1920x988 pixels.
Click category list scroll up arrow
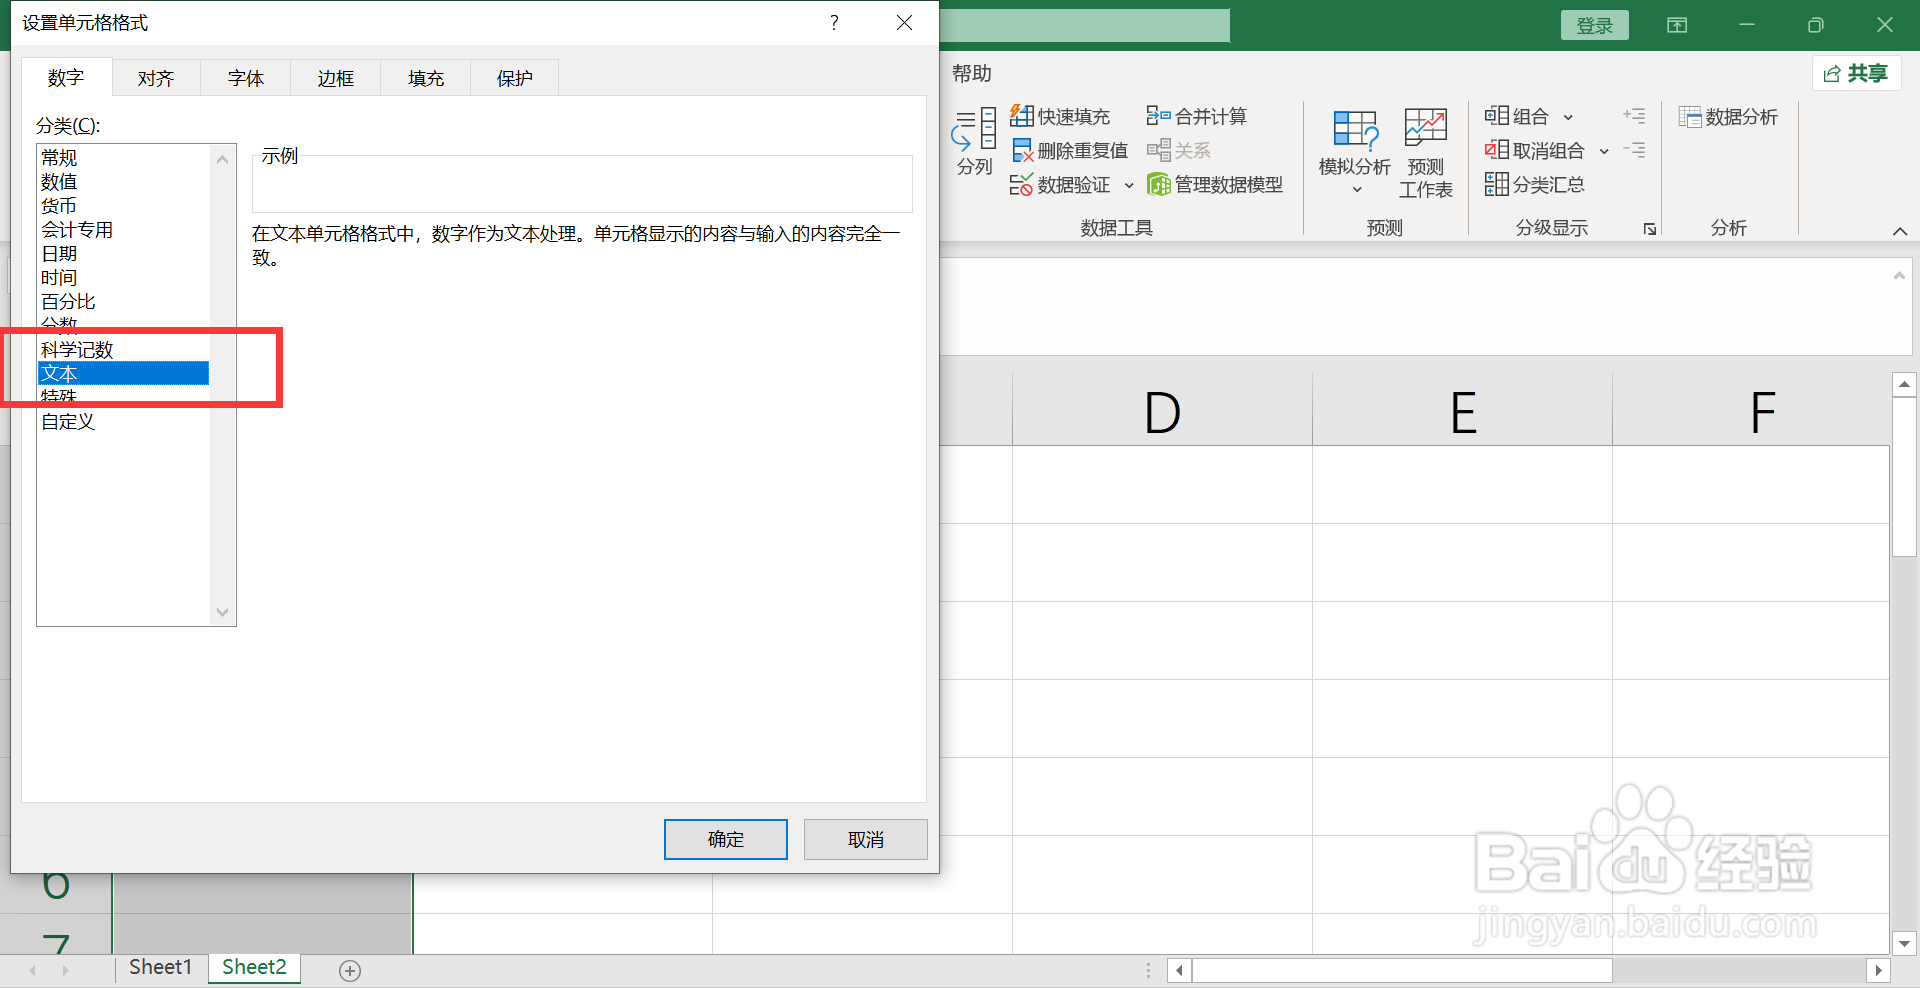tap(223, 159)
